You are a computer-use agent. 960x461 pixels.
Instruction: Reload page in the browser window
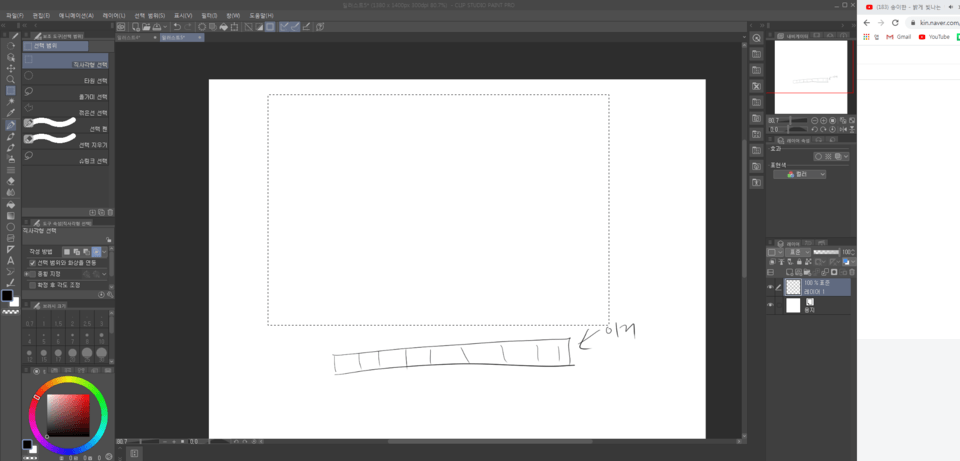[895, 23]
